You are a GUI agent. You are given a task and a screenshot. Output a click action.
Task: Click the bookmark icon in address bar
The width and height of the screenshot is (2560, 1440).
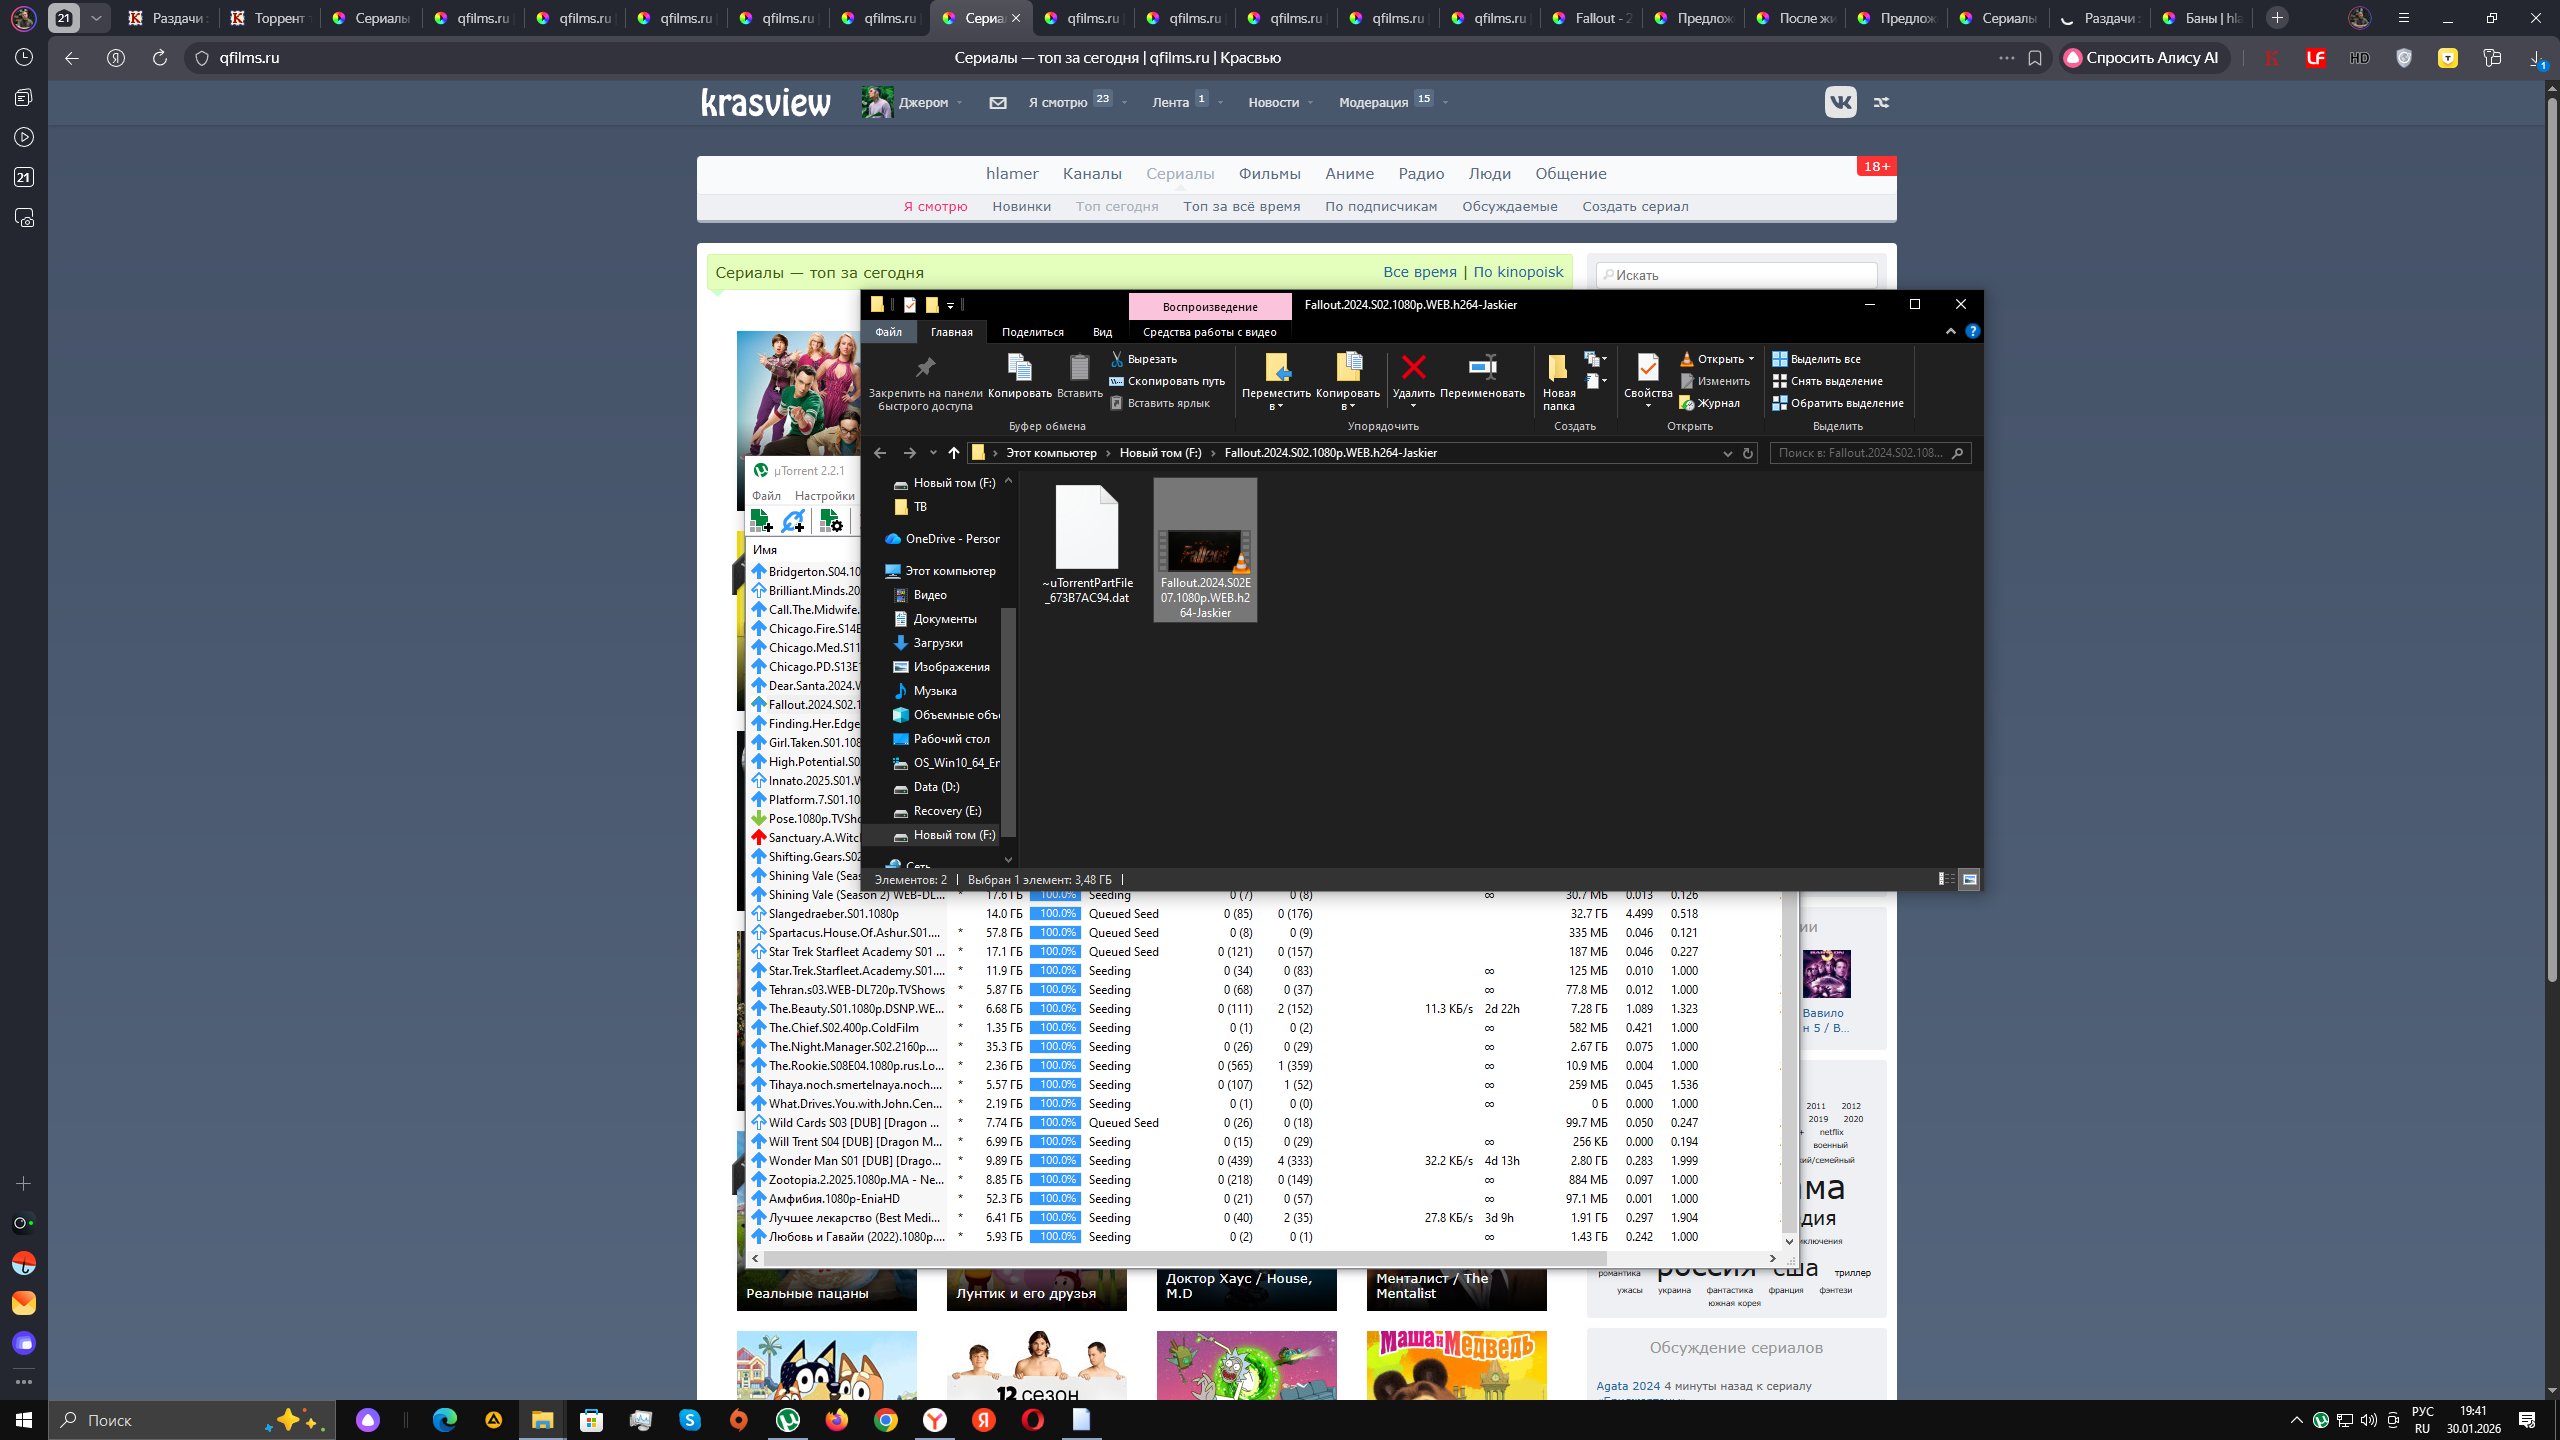tap(2034, 58)
